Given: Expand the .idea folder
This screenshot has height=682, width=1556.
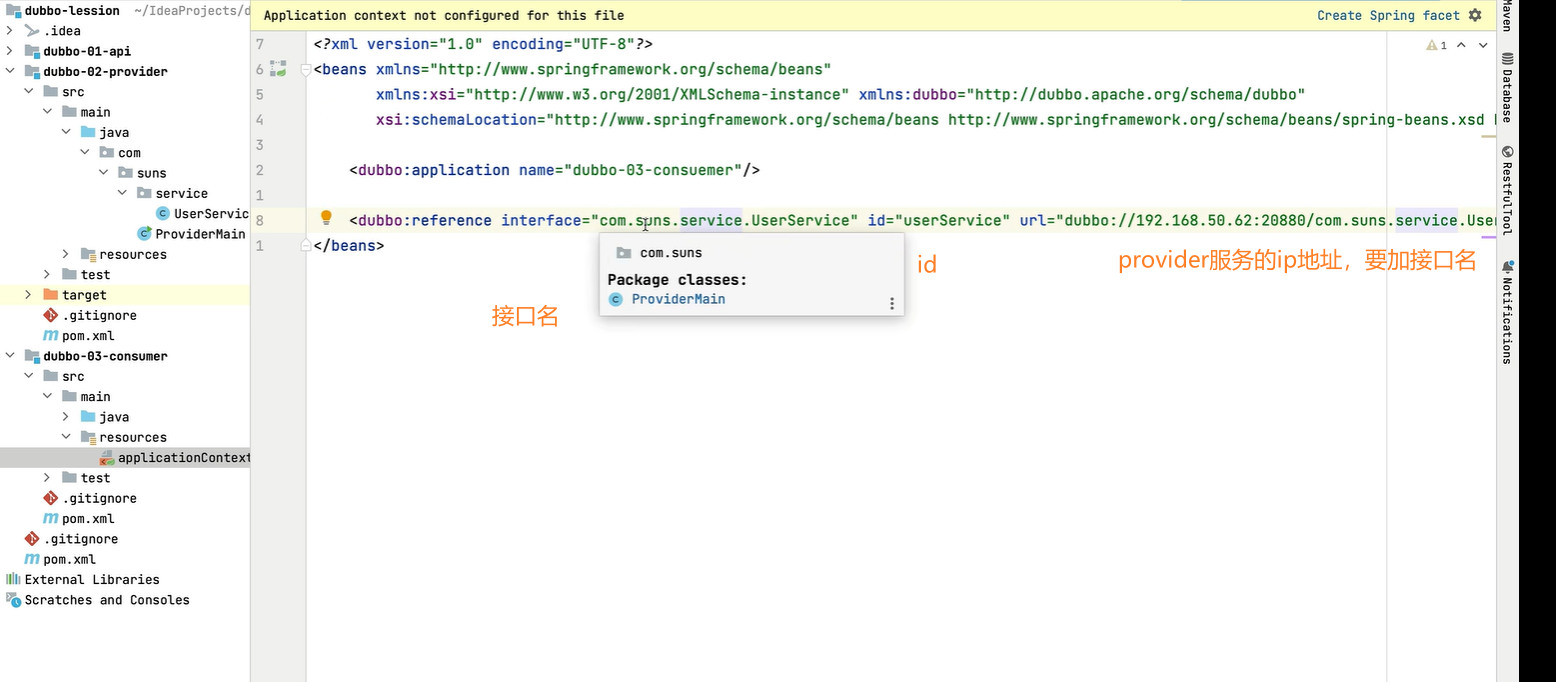Looking at the screenshot, I should point(10,31).
